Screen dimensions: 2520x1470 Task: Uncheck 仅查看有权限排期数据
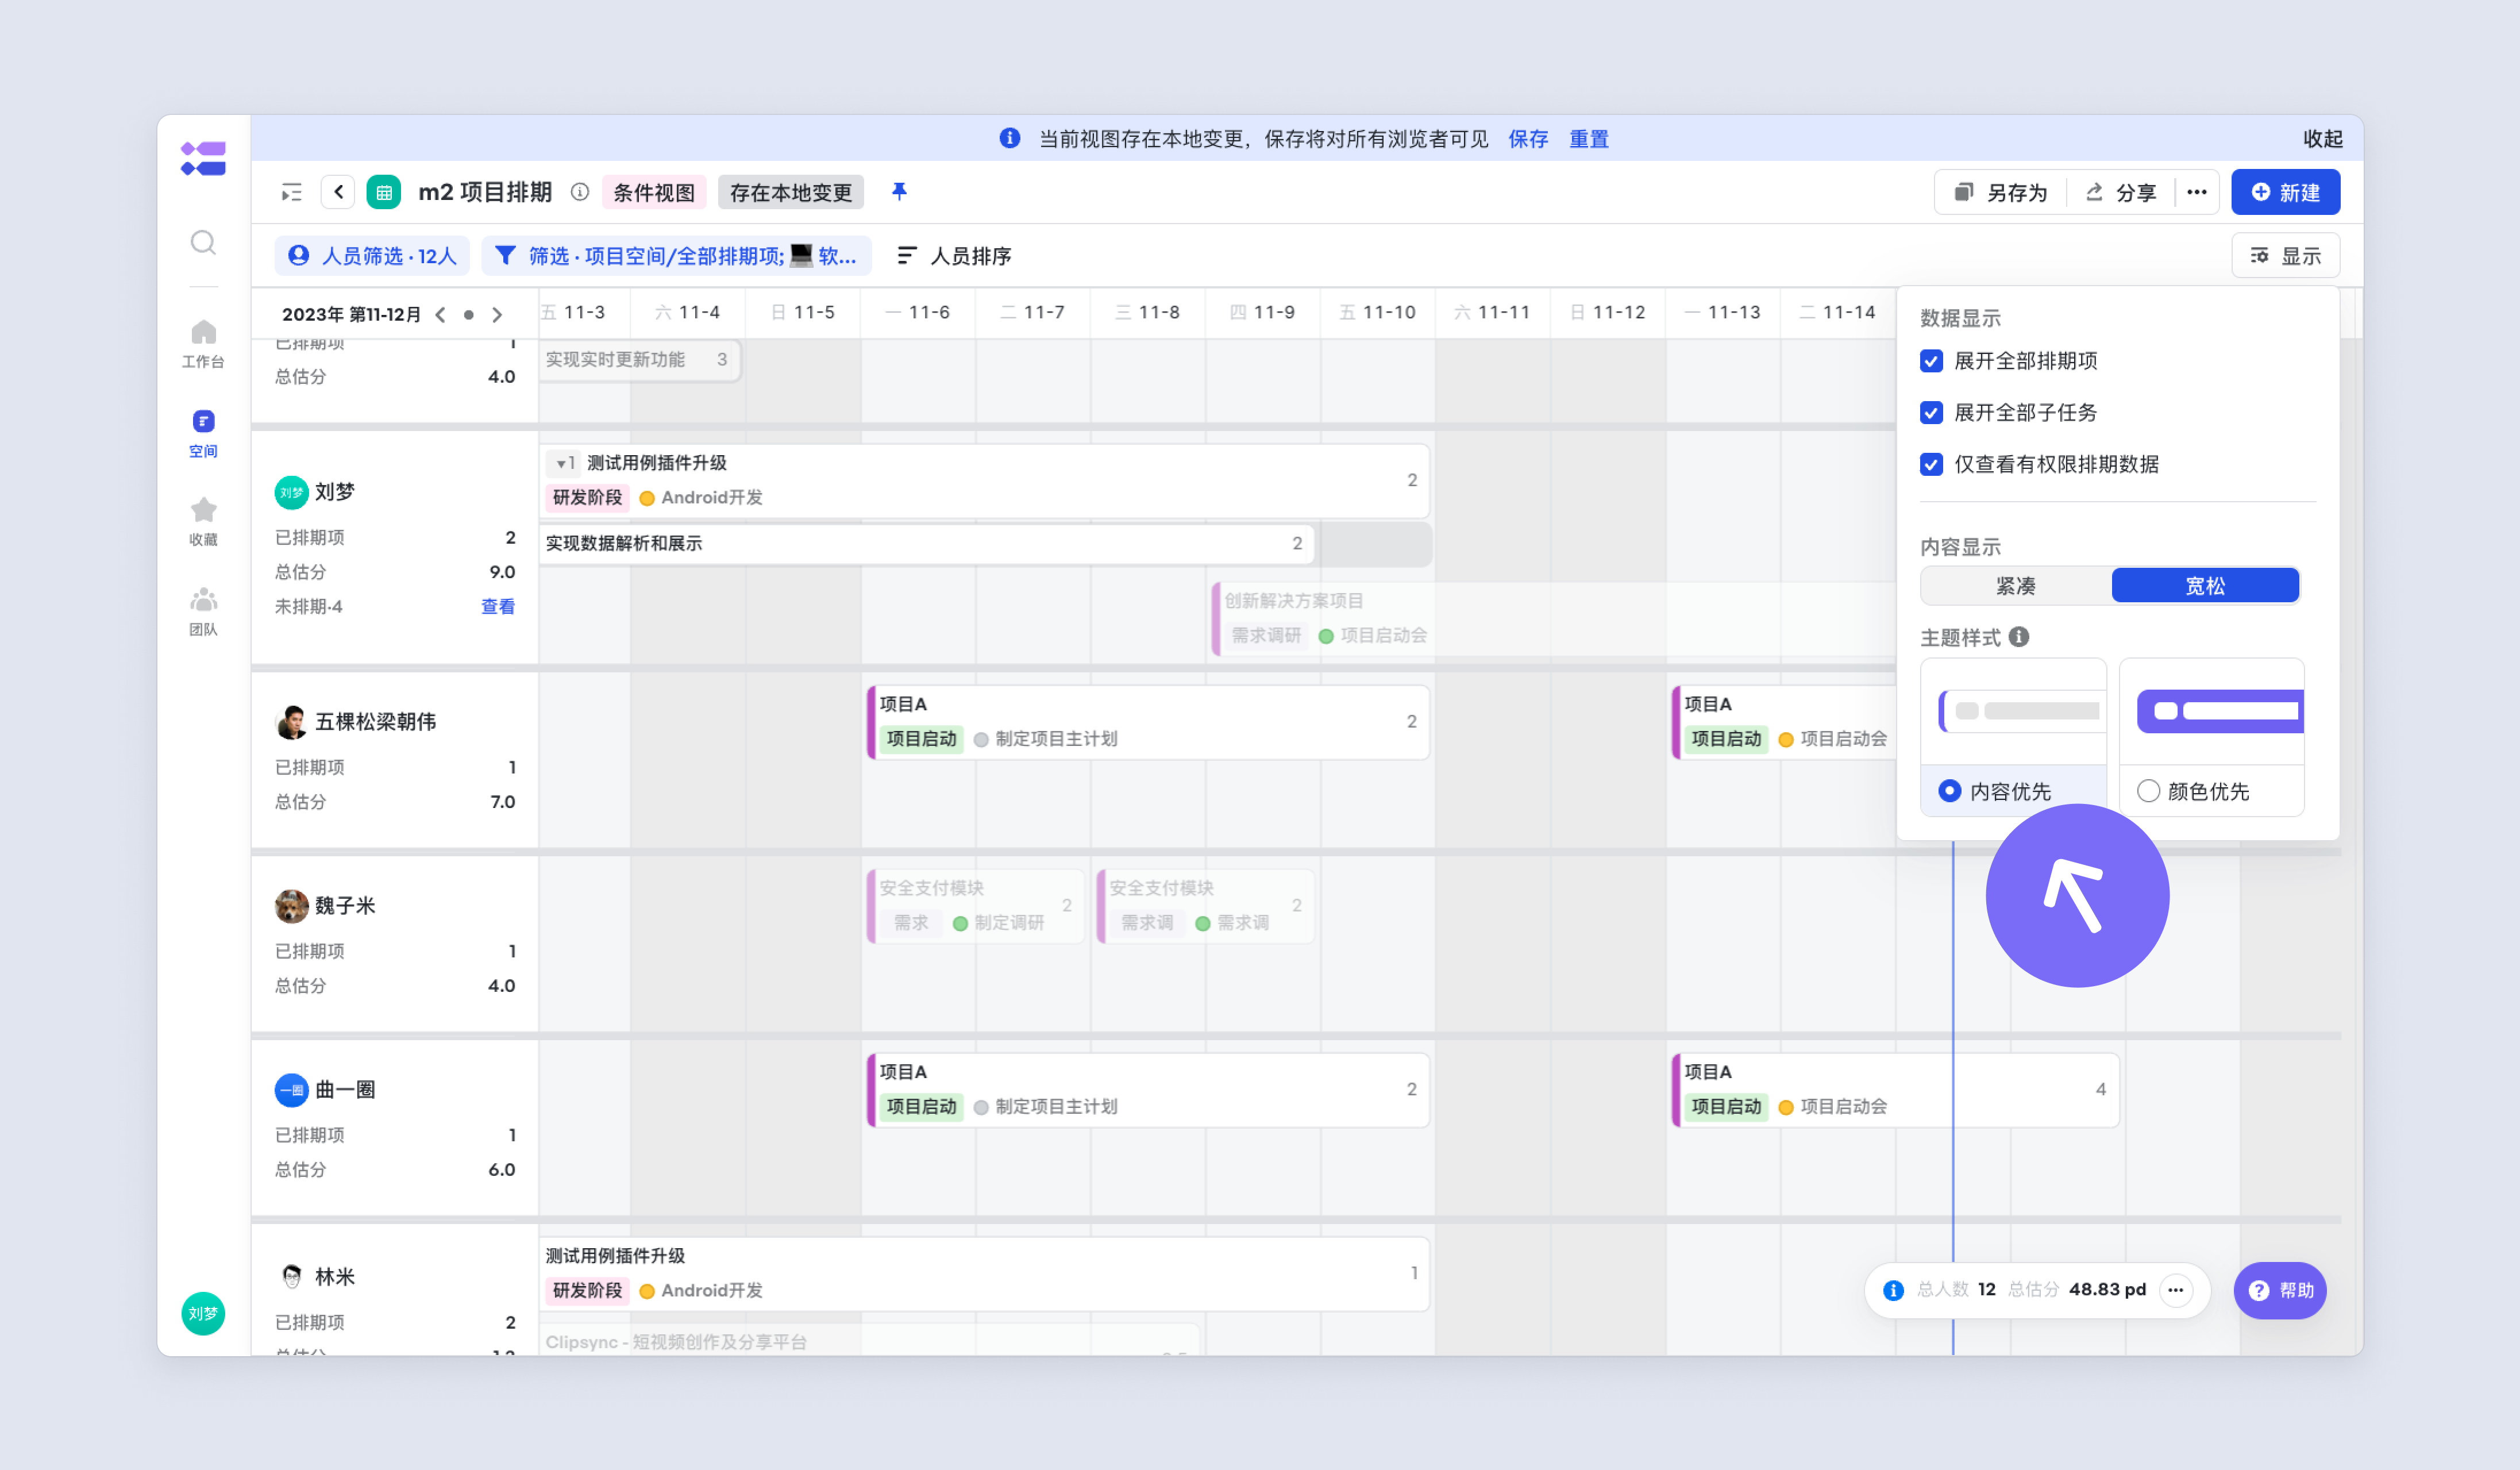[x=1931, y=464]
